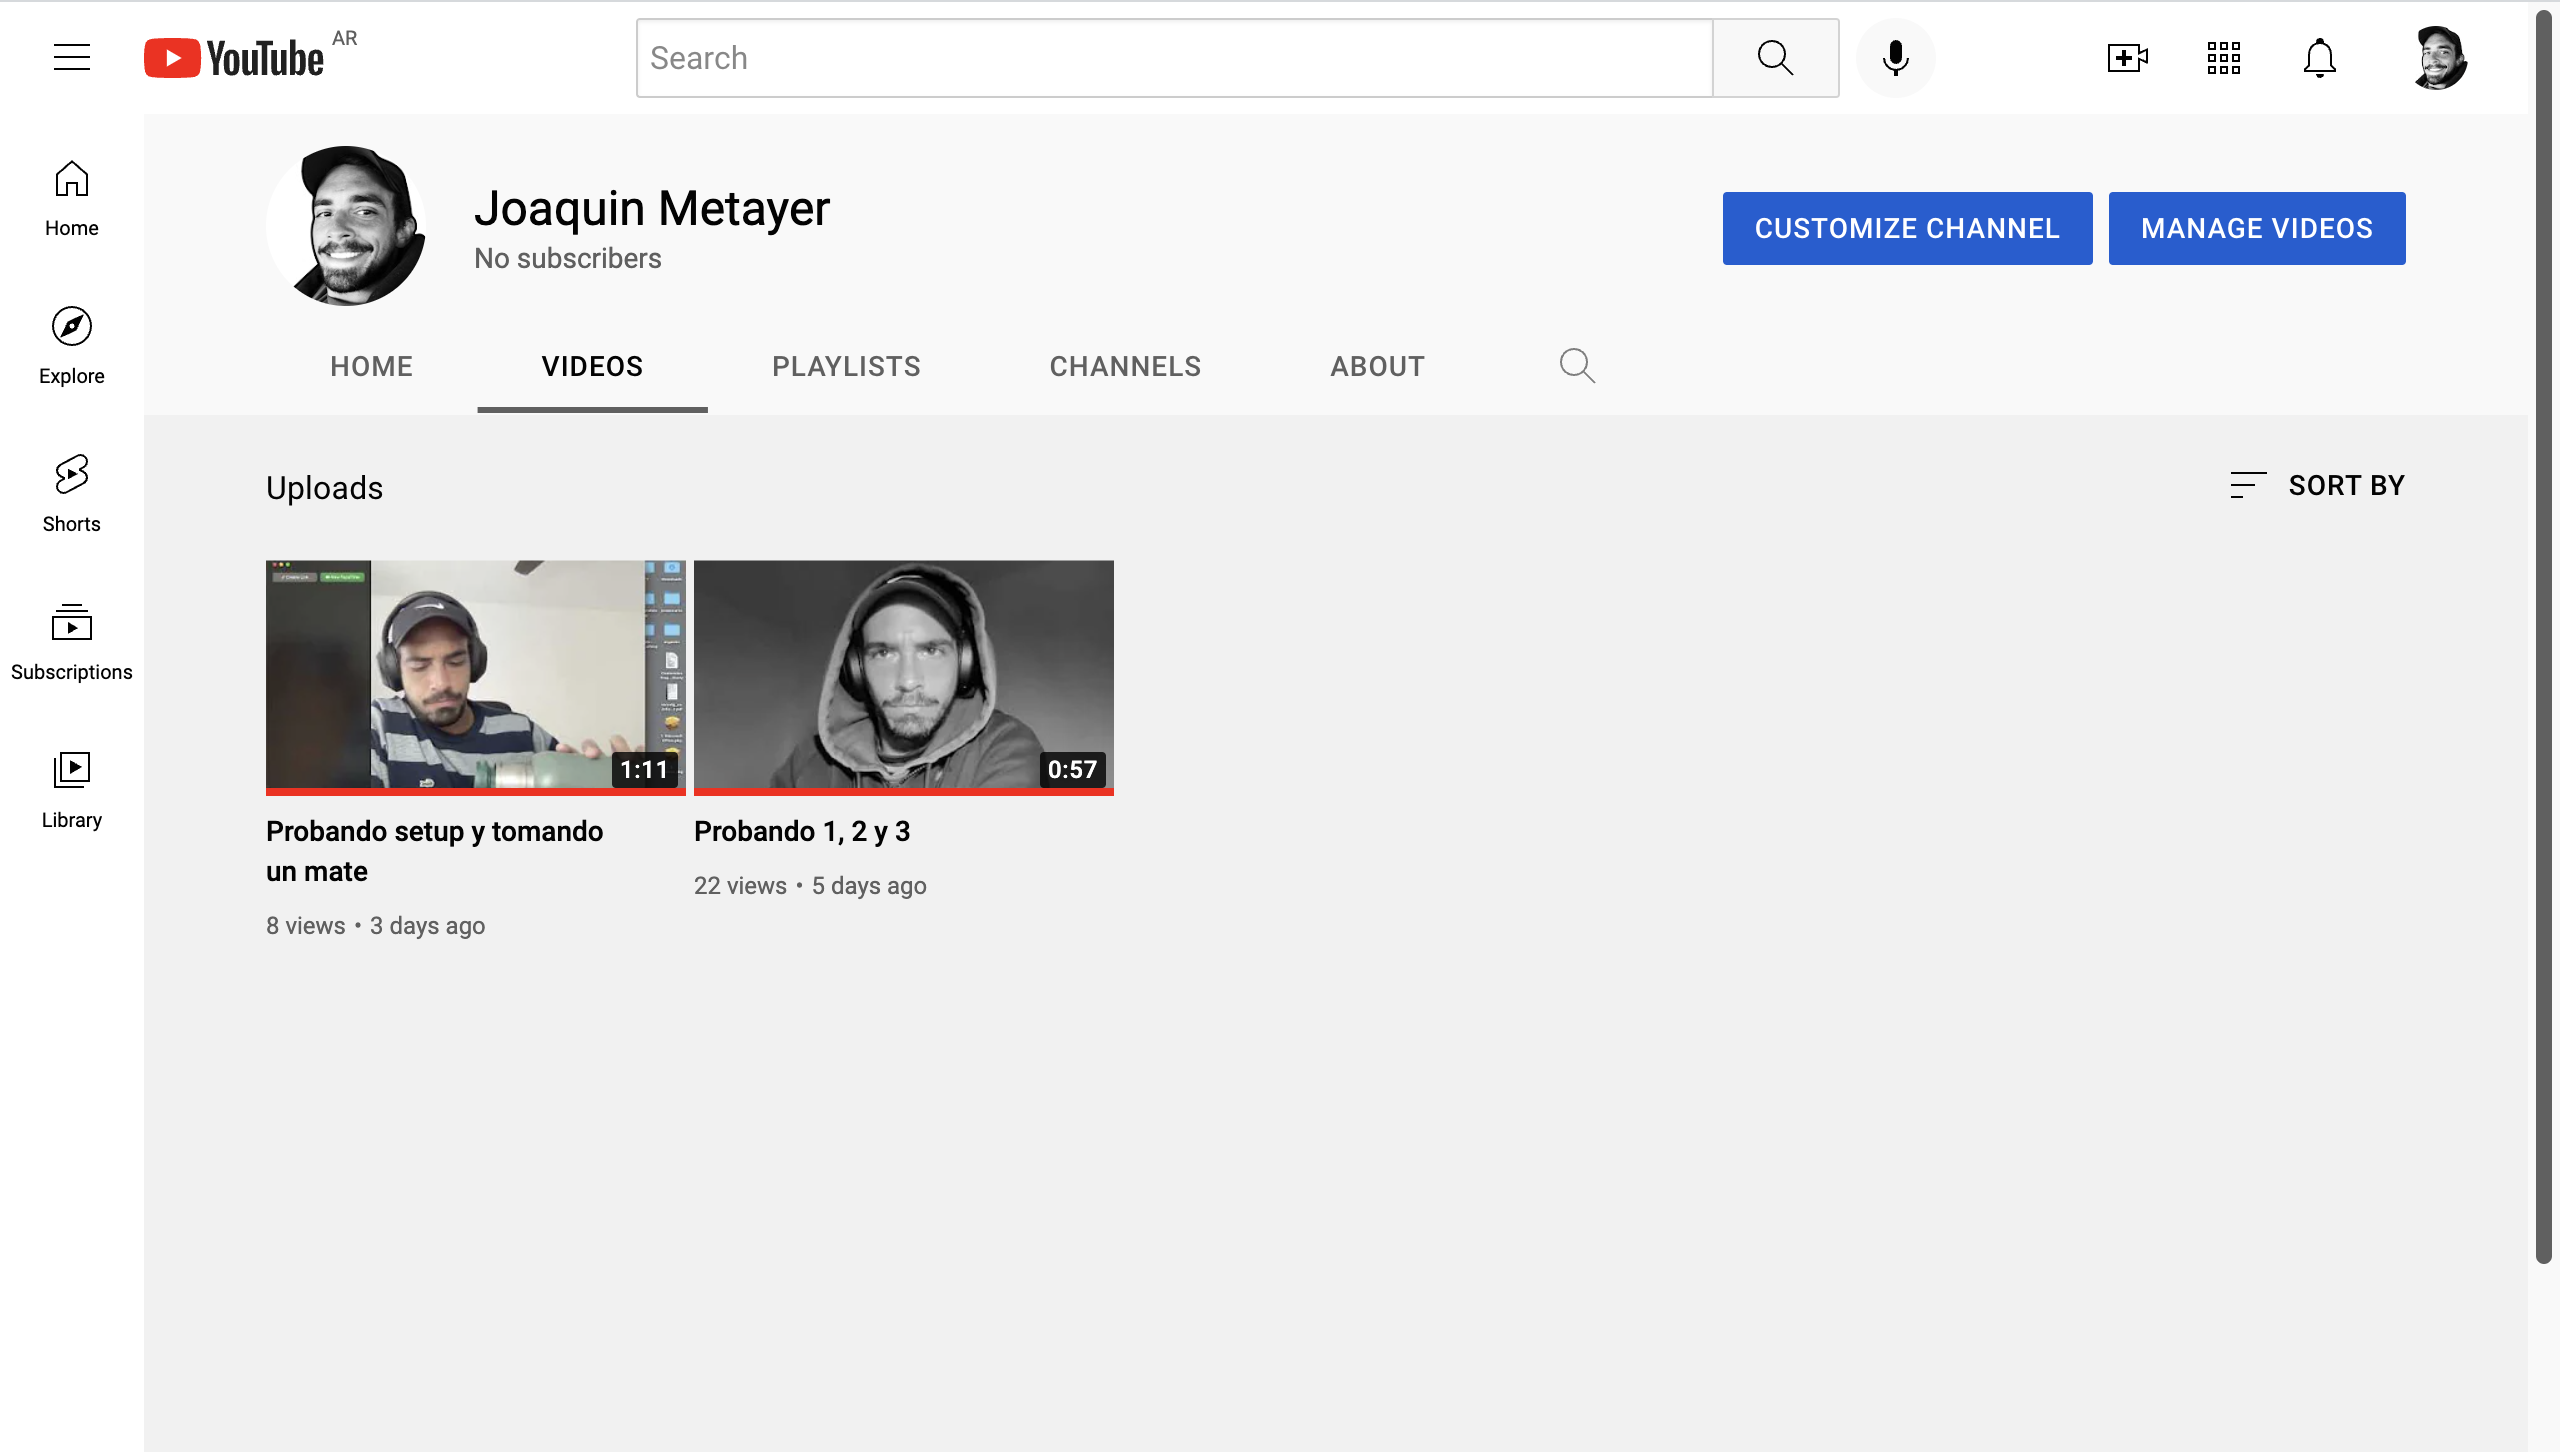The image size is (2560, 1452).
Task: Click the YouTube logo
Action: click(x=235, y=58)
